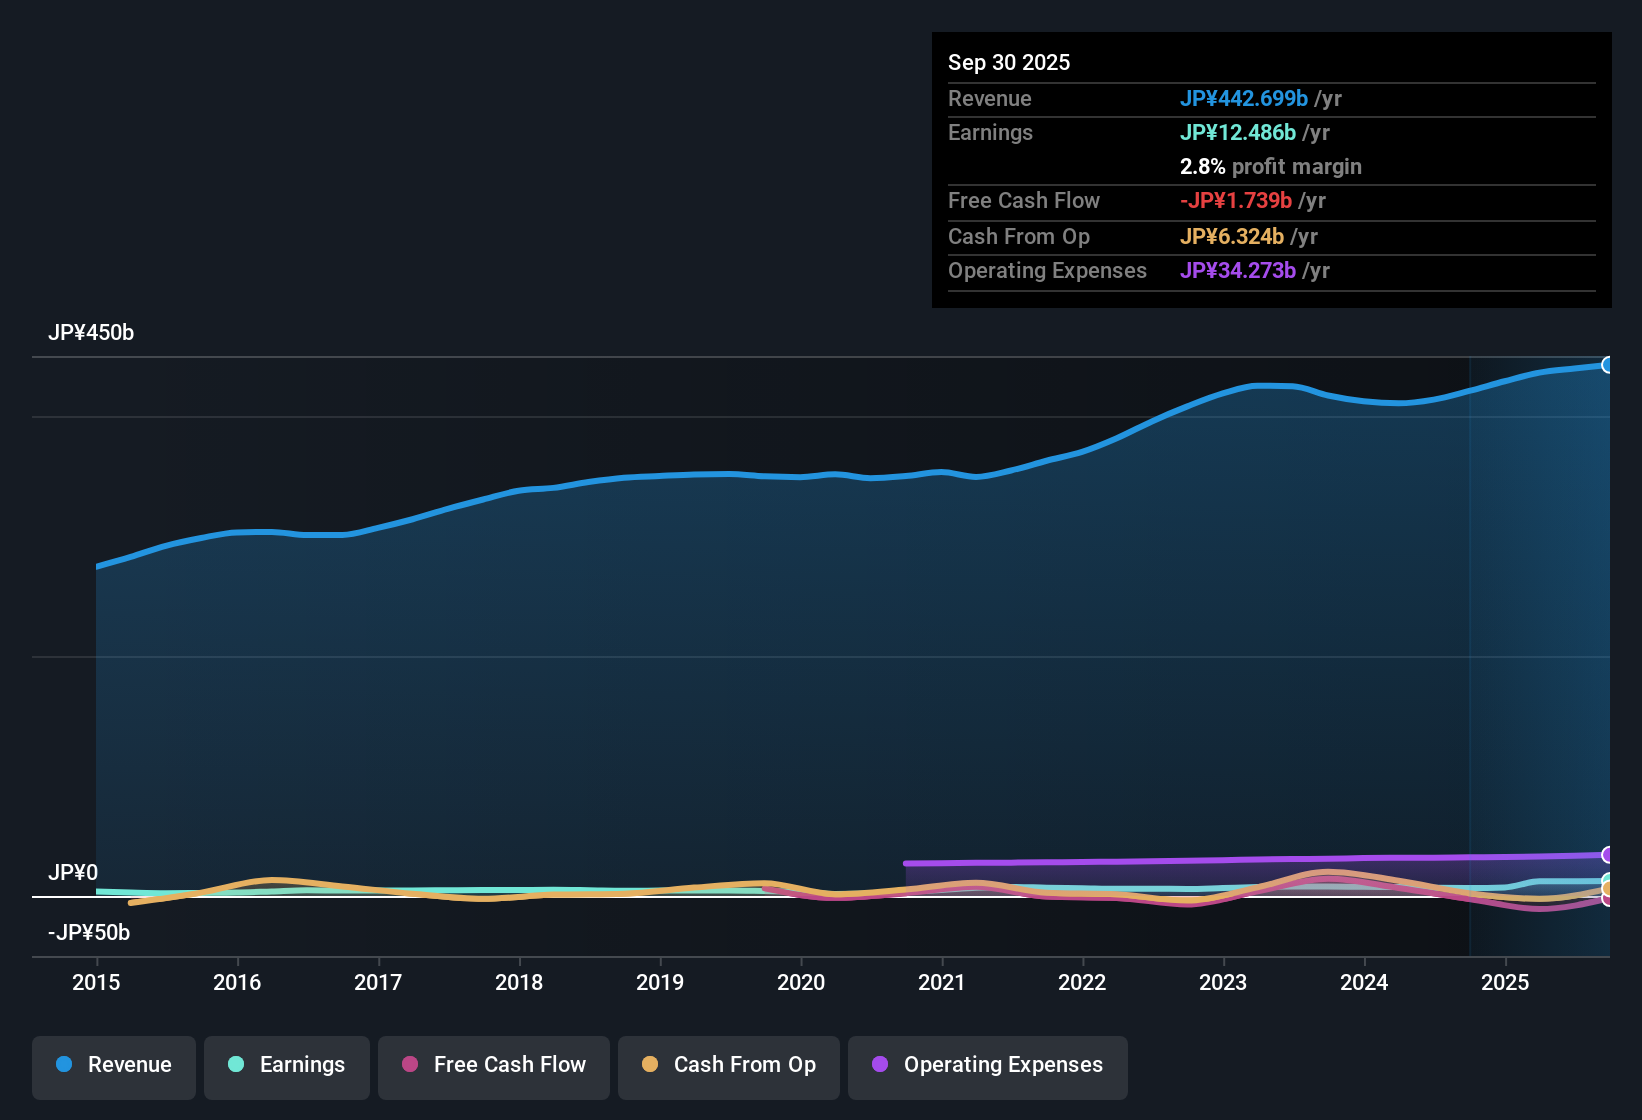Viewport: 1642px width, 1120px height.
Task: Open the Revenue value JP¥442.699b detail
Action: click(1245, 99)
